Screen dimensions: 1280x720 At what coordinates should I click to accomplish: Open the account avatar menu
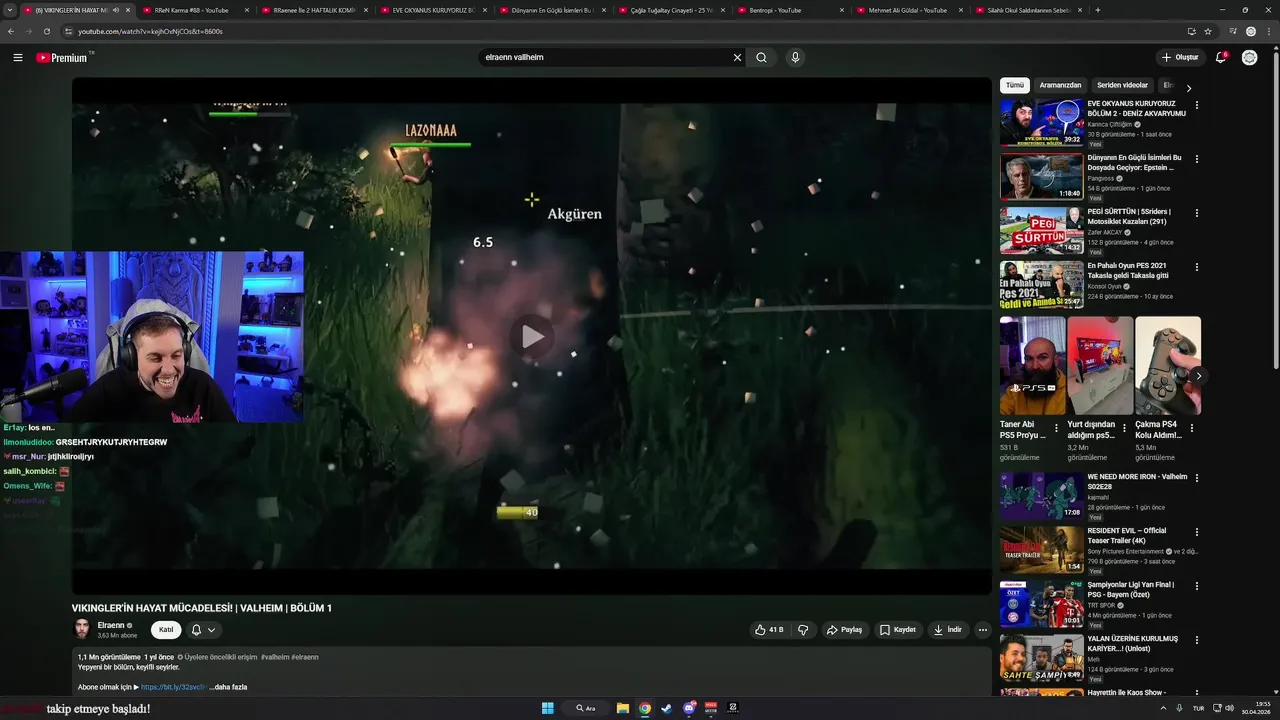(1249, 57)
